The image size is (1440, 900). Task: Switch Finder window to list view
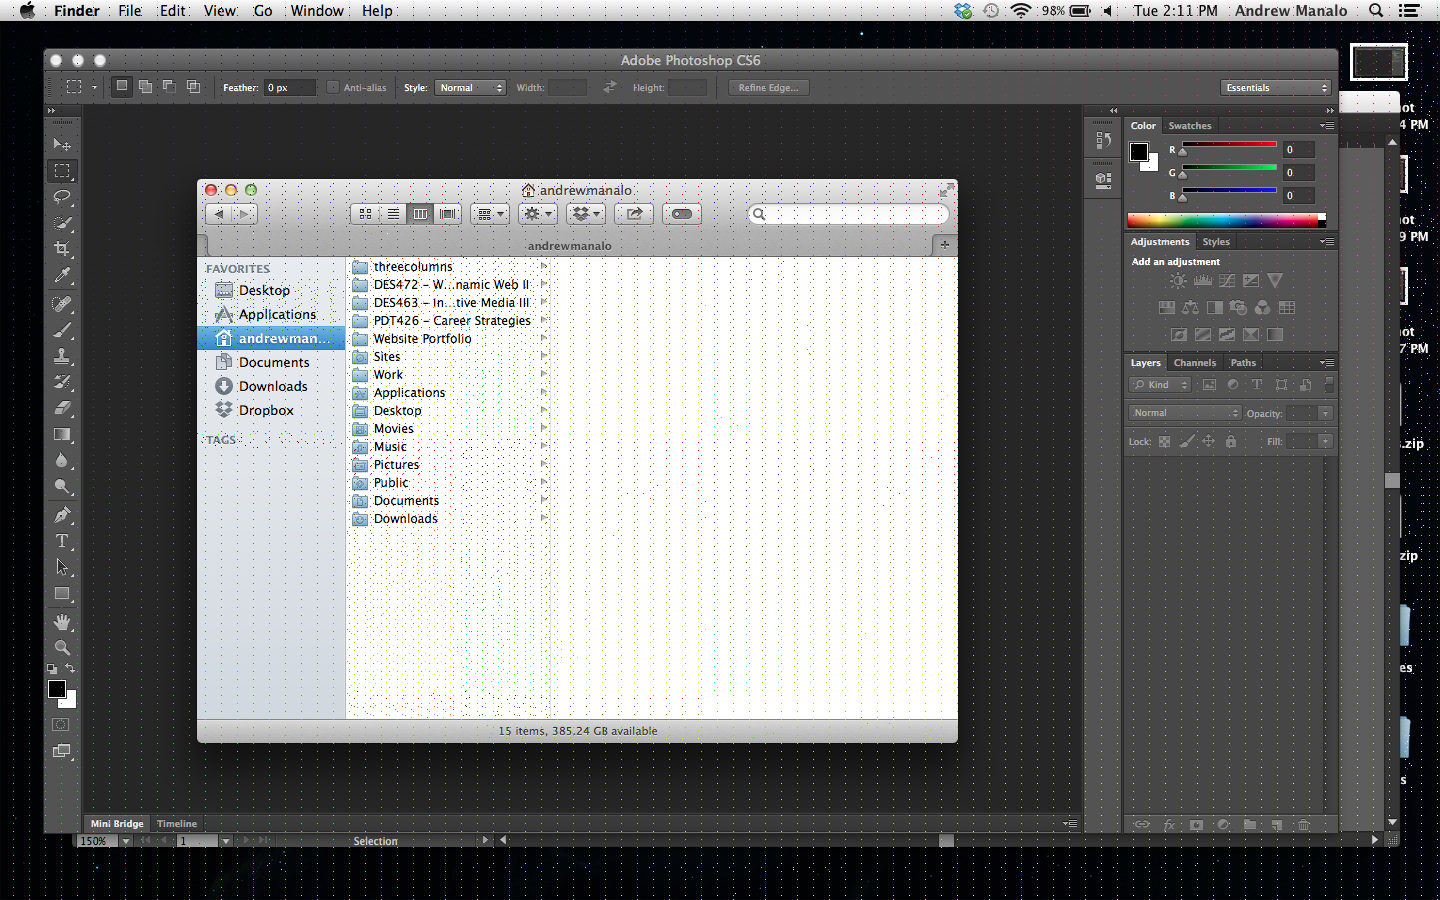pyautogui.click(x=393, y=214)
